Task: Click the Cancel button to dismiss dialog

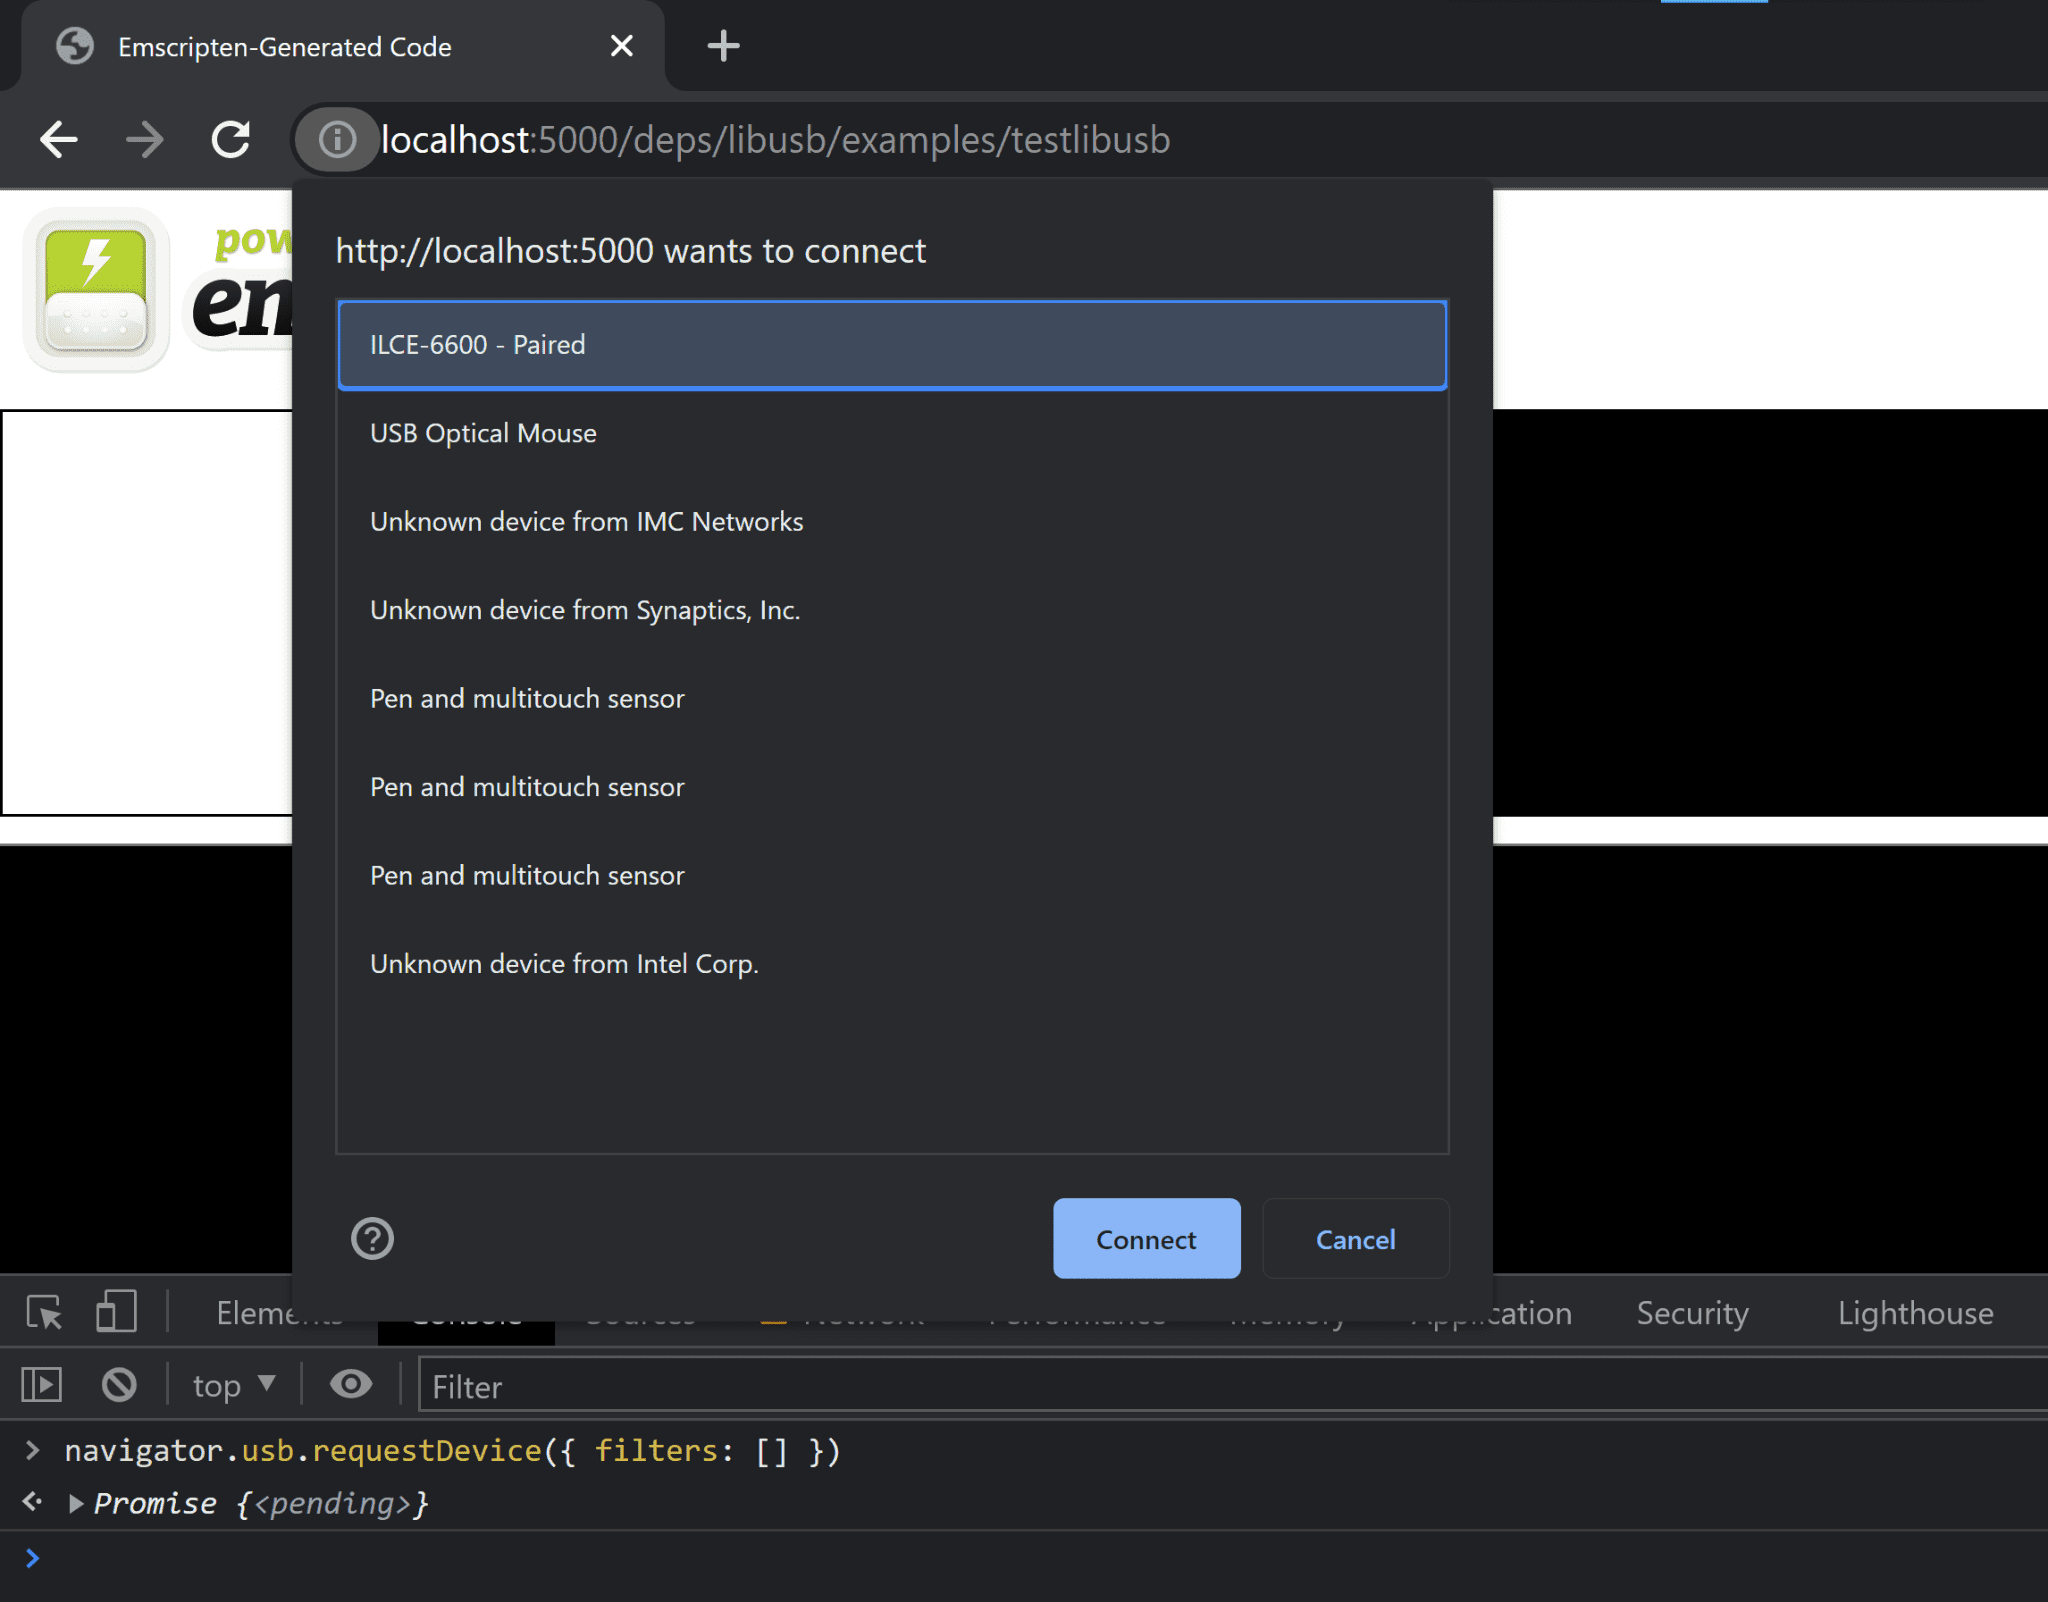Action: click(1353, 1238)
